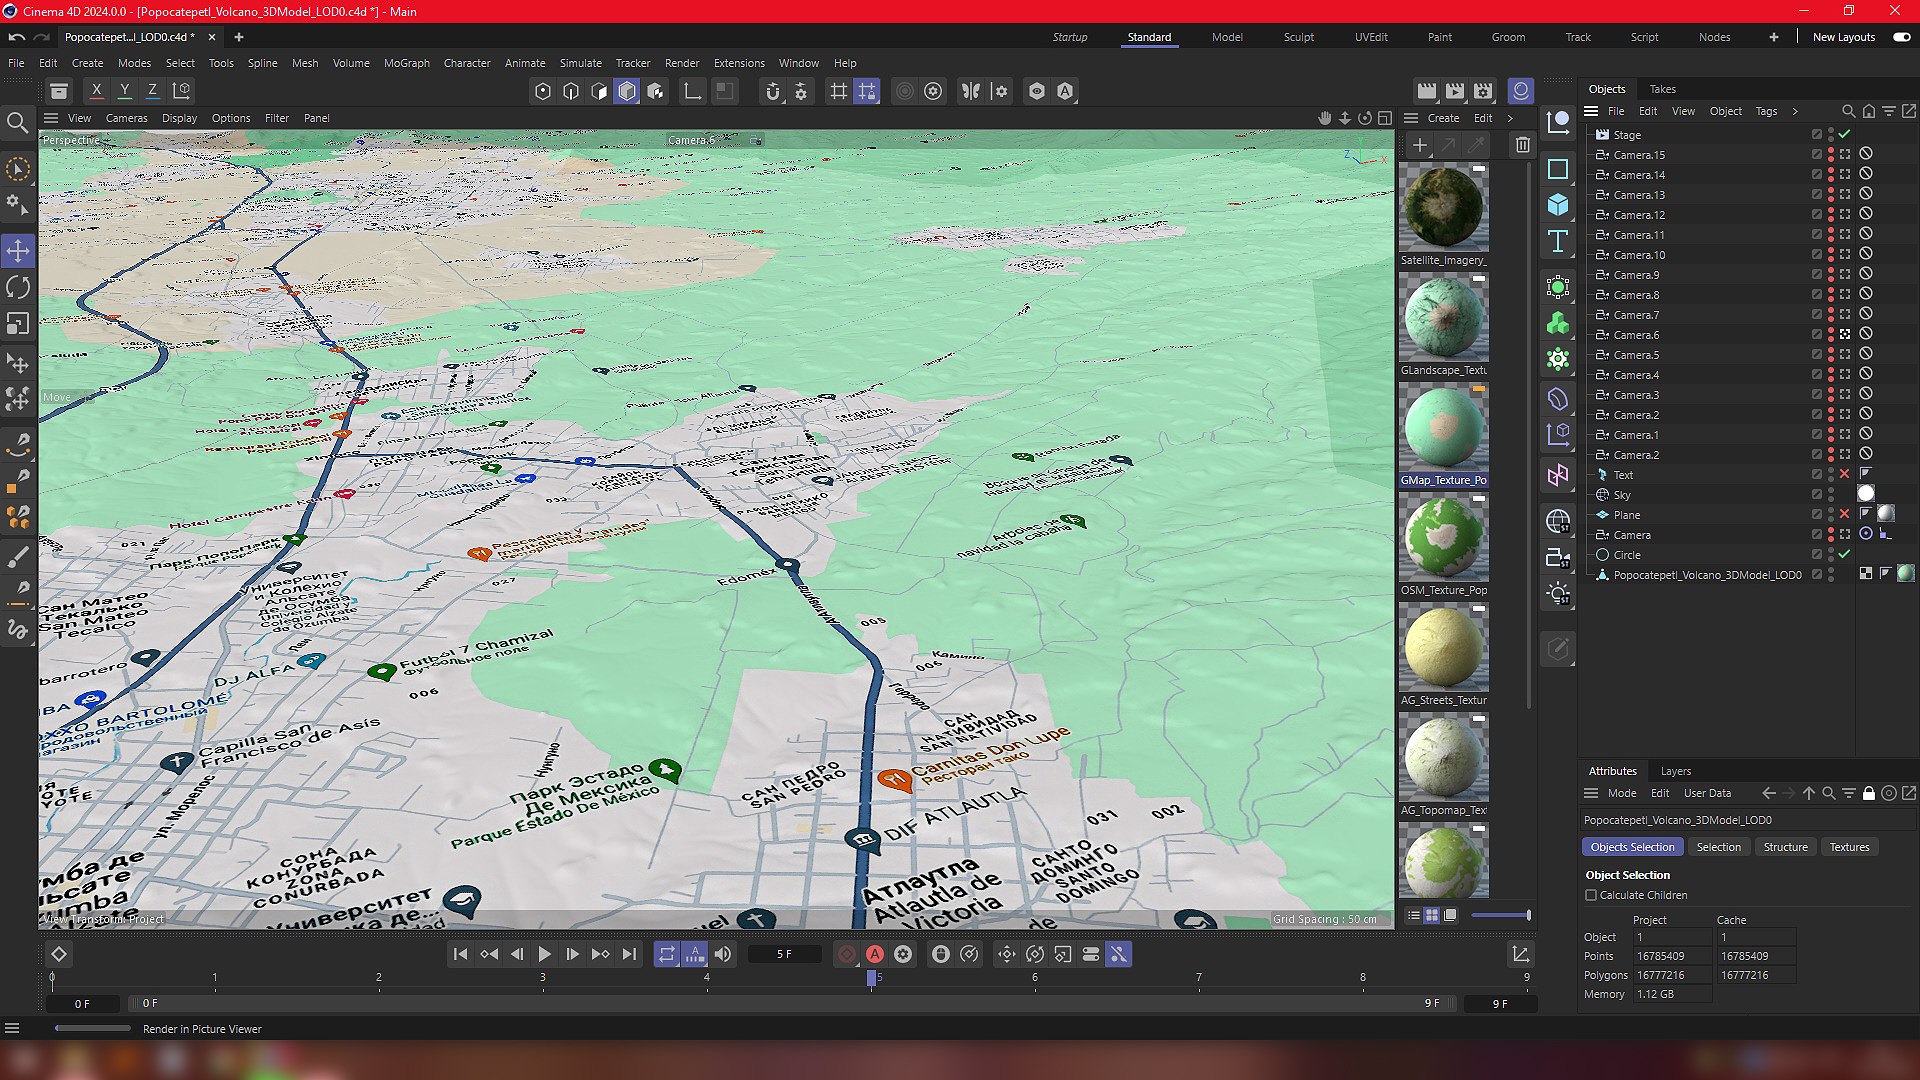Viewport: 1920px width, 1080px height.
Task: Click the Redo arrow
Action: coord(42,37)
